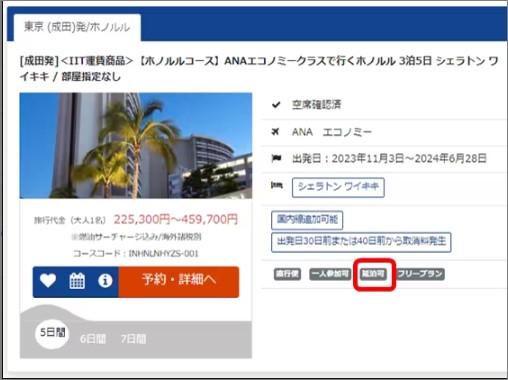Click the 延泊可 badge
508x380 pixels.
(x=374, y=274)
